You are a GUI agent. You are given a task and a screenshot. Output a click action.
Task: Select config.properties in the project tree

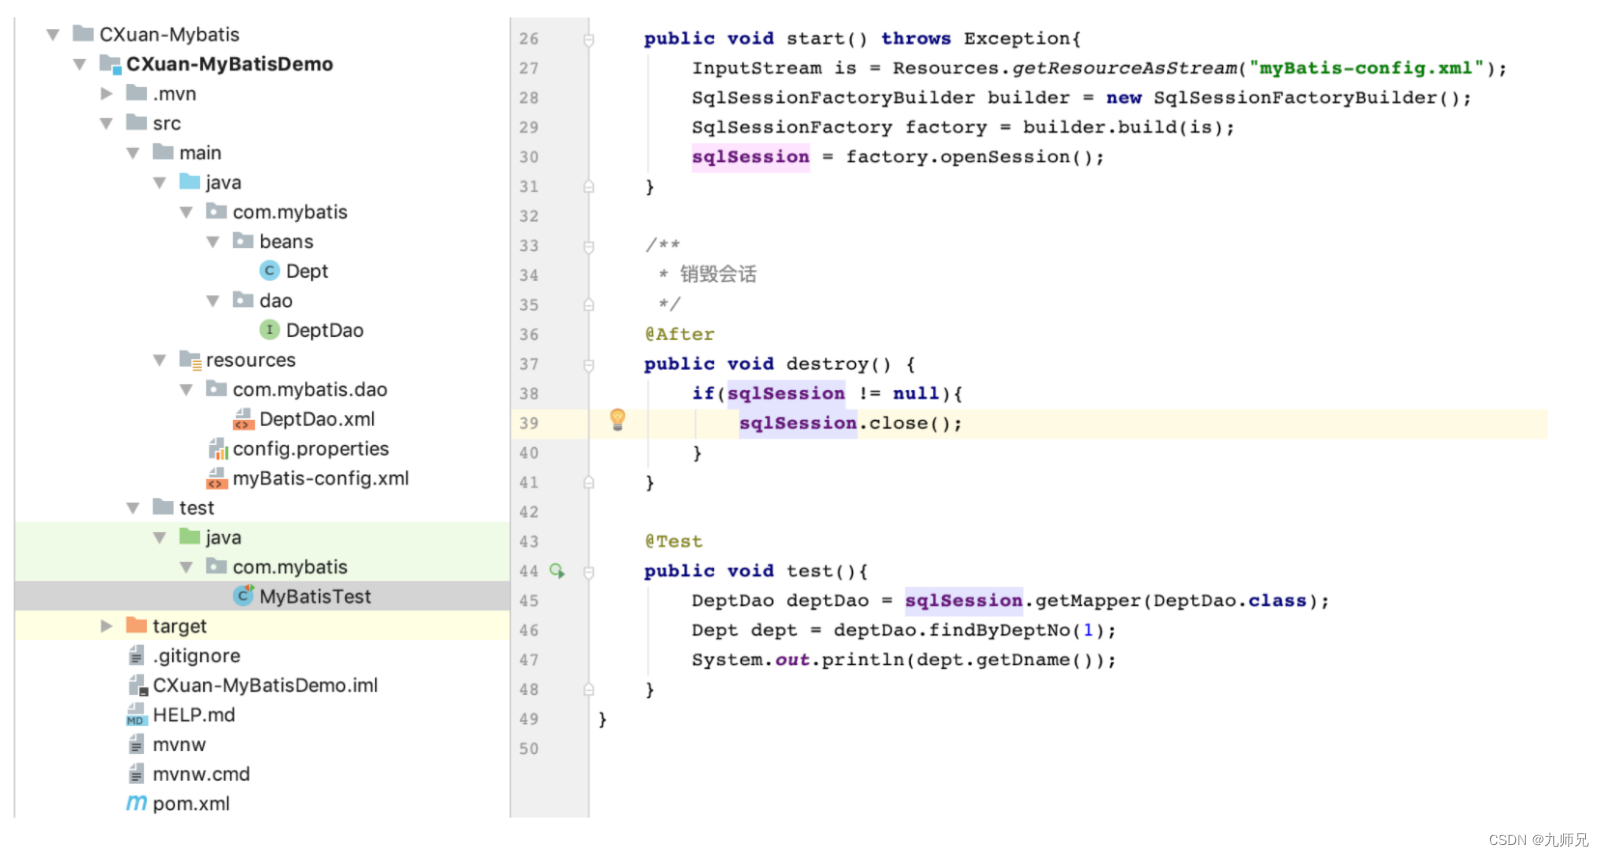point(311,449)
